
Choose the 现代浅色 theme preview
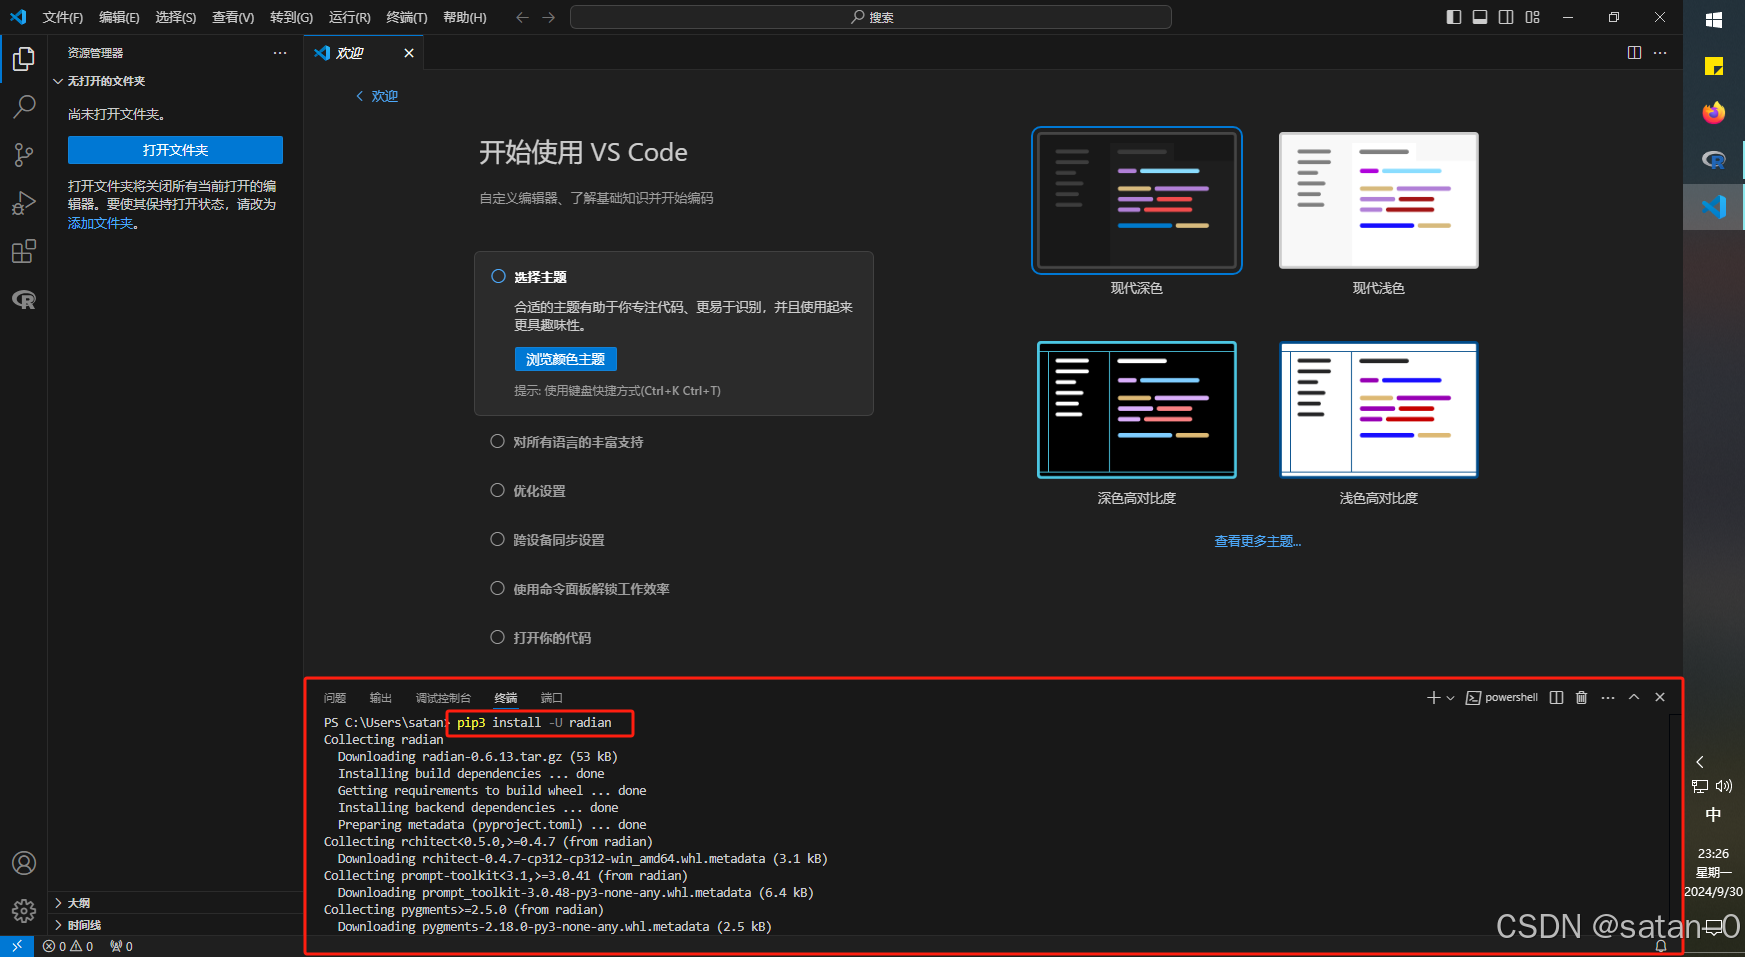1379,200
